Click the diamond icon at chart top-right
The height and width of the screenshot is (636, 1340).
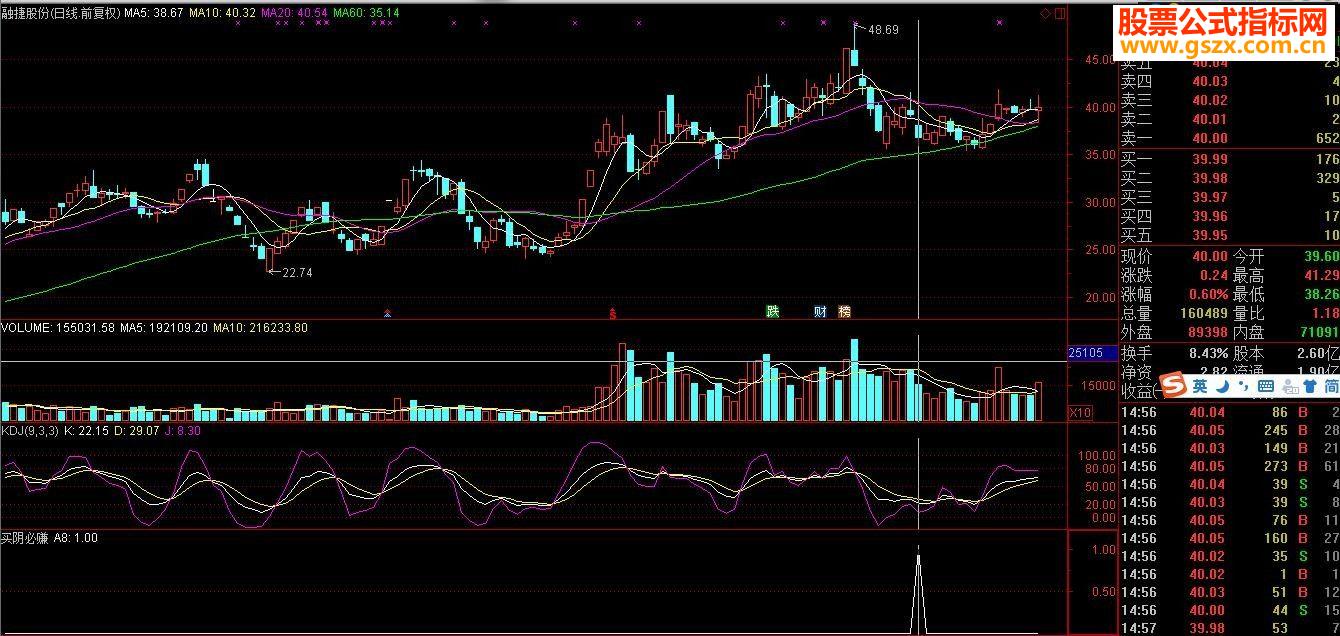point(1045,13)
